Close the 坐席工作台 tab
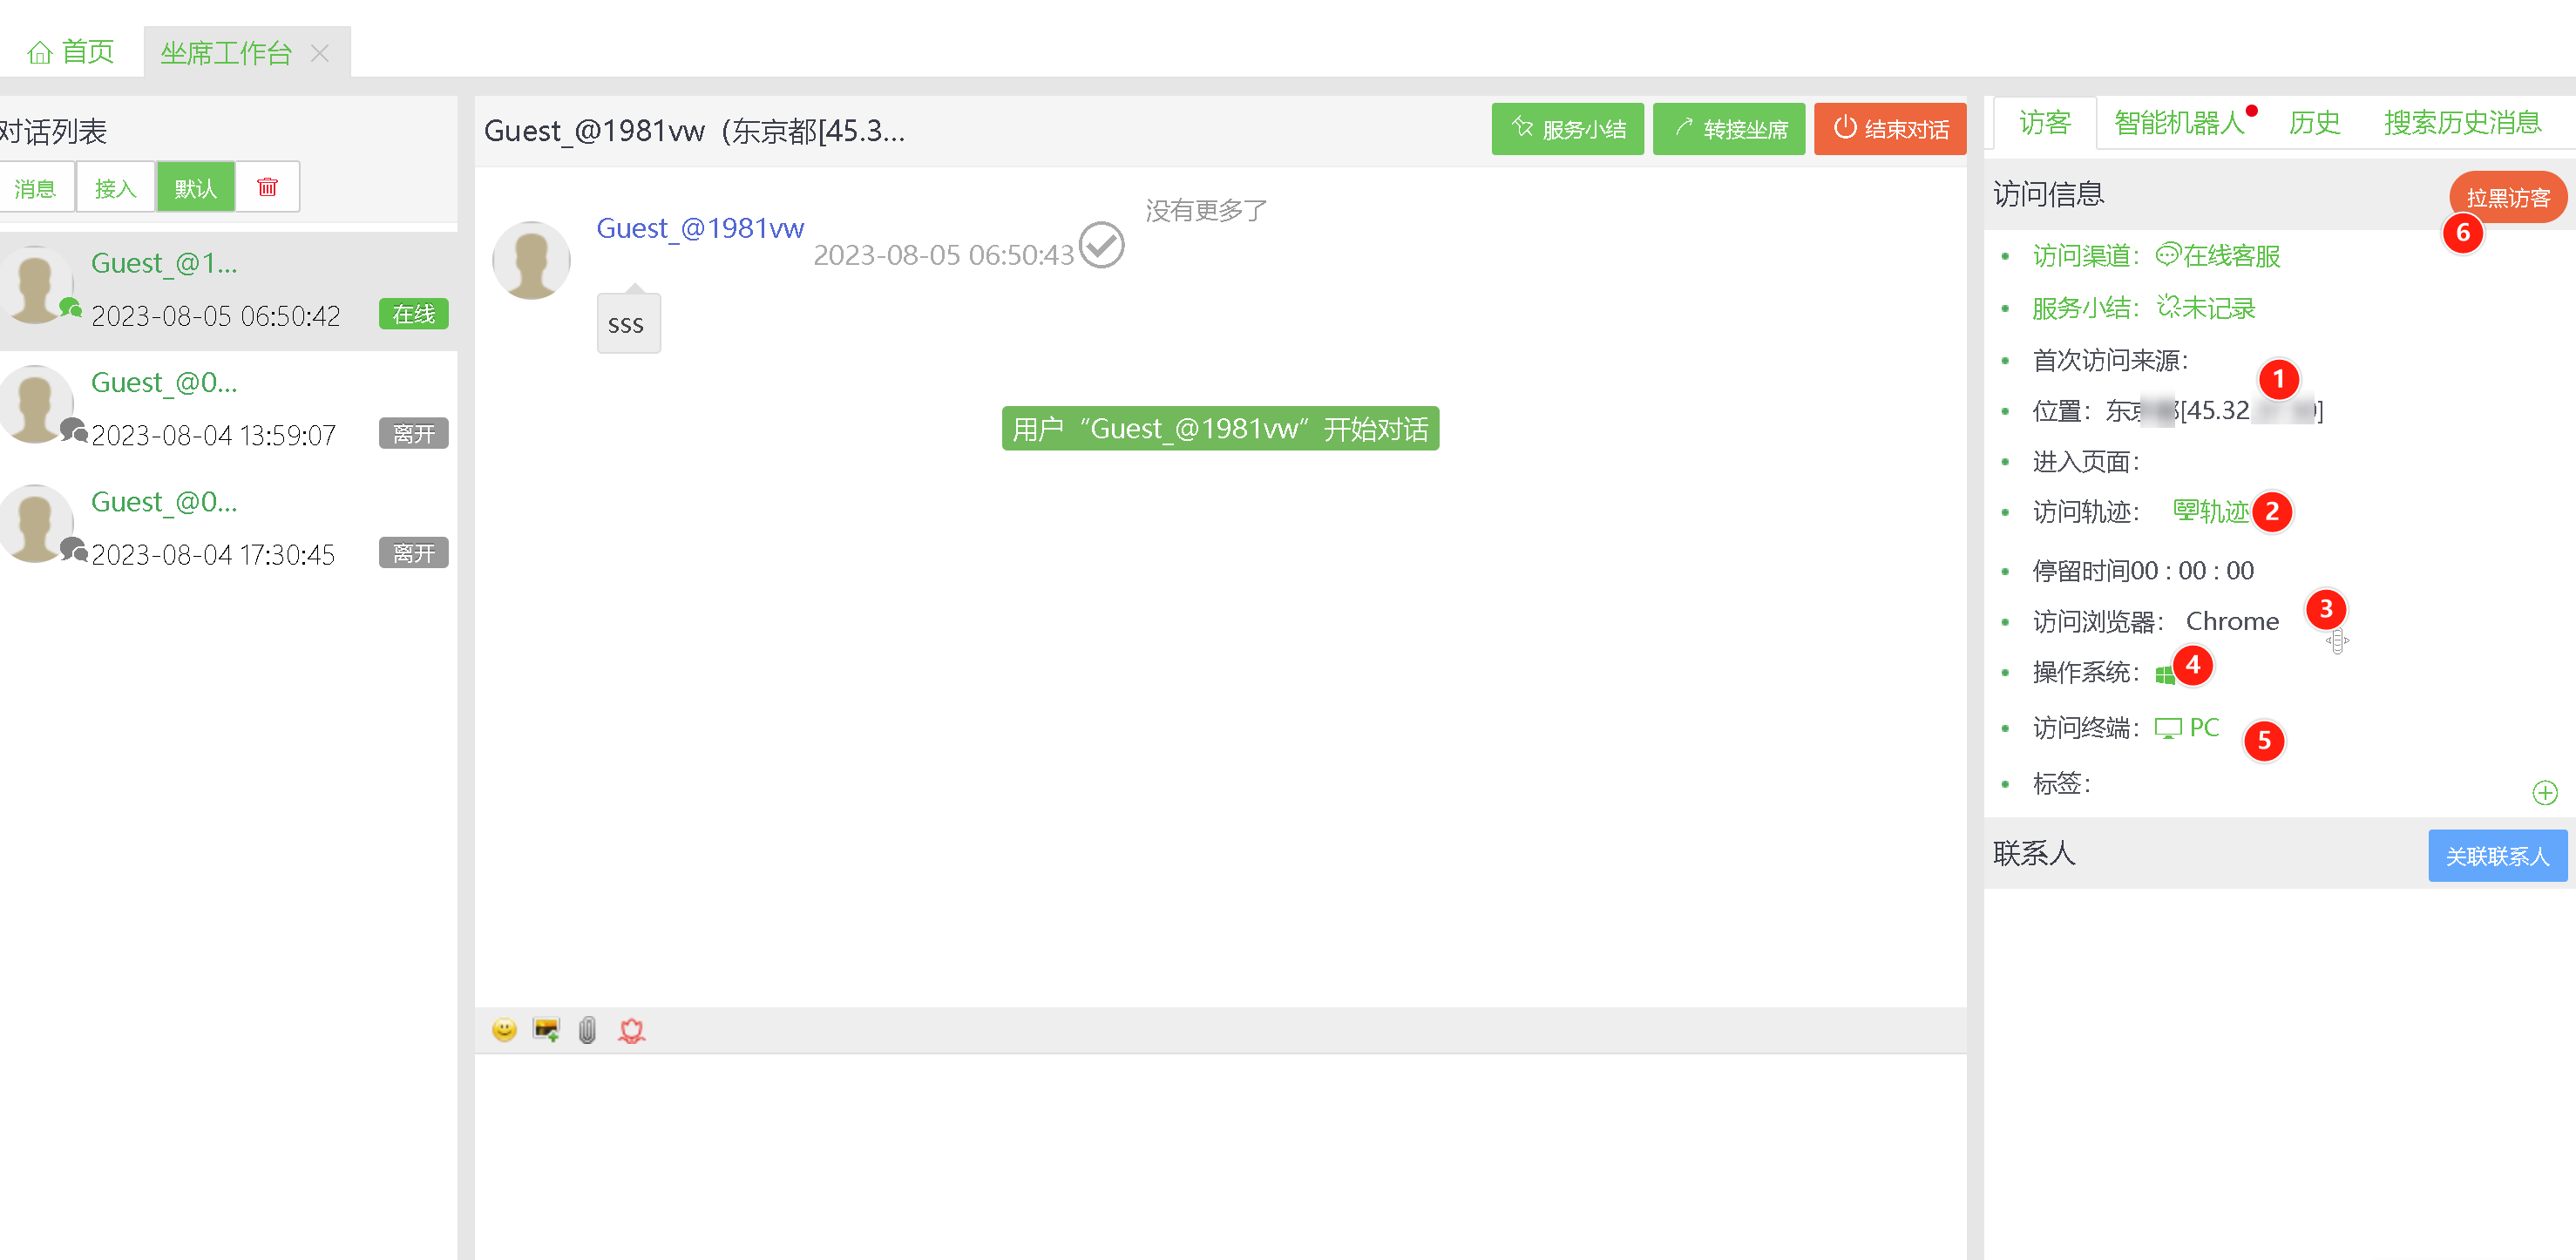 tap(320, 53)
